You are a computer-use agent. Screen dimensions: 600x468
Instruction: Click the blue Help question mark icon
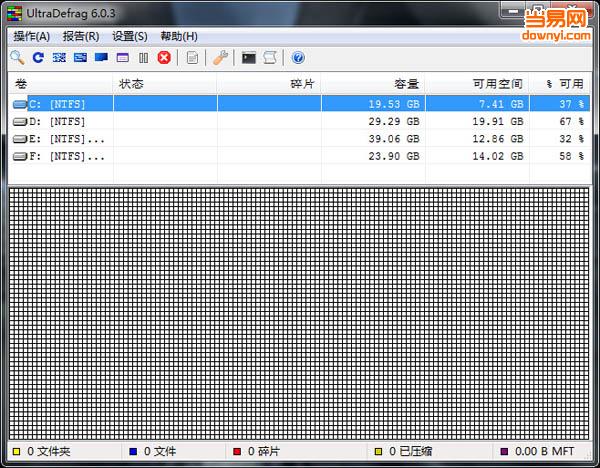(298, 58)
